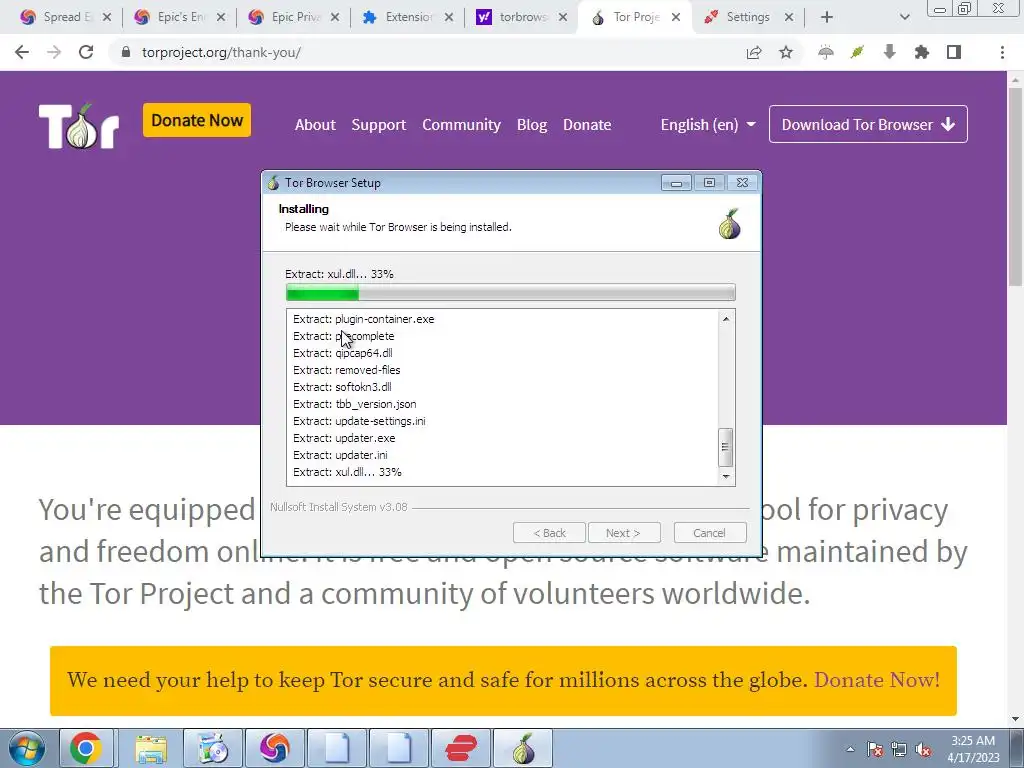Open the red ExpressVPN taskbar icon

(461, 748)
